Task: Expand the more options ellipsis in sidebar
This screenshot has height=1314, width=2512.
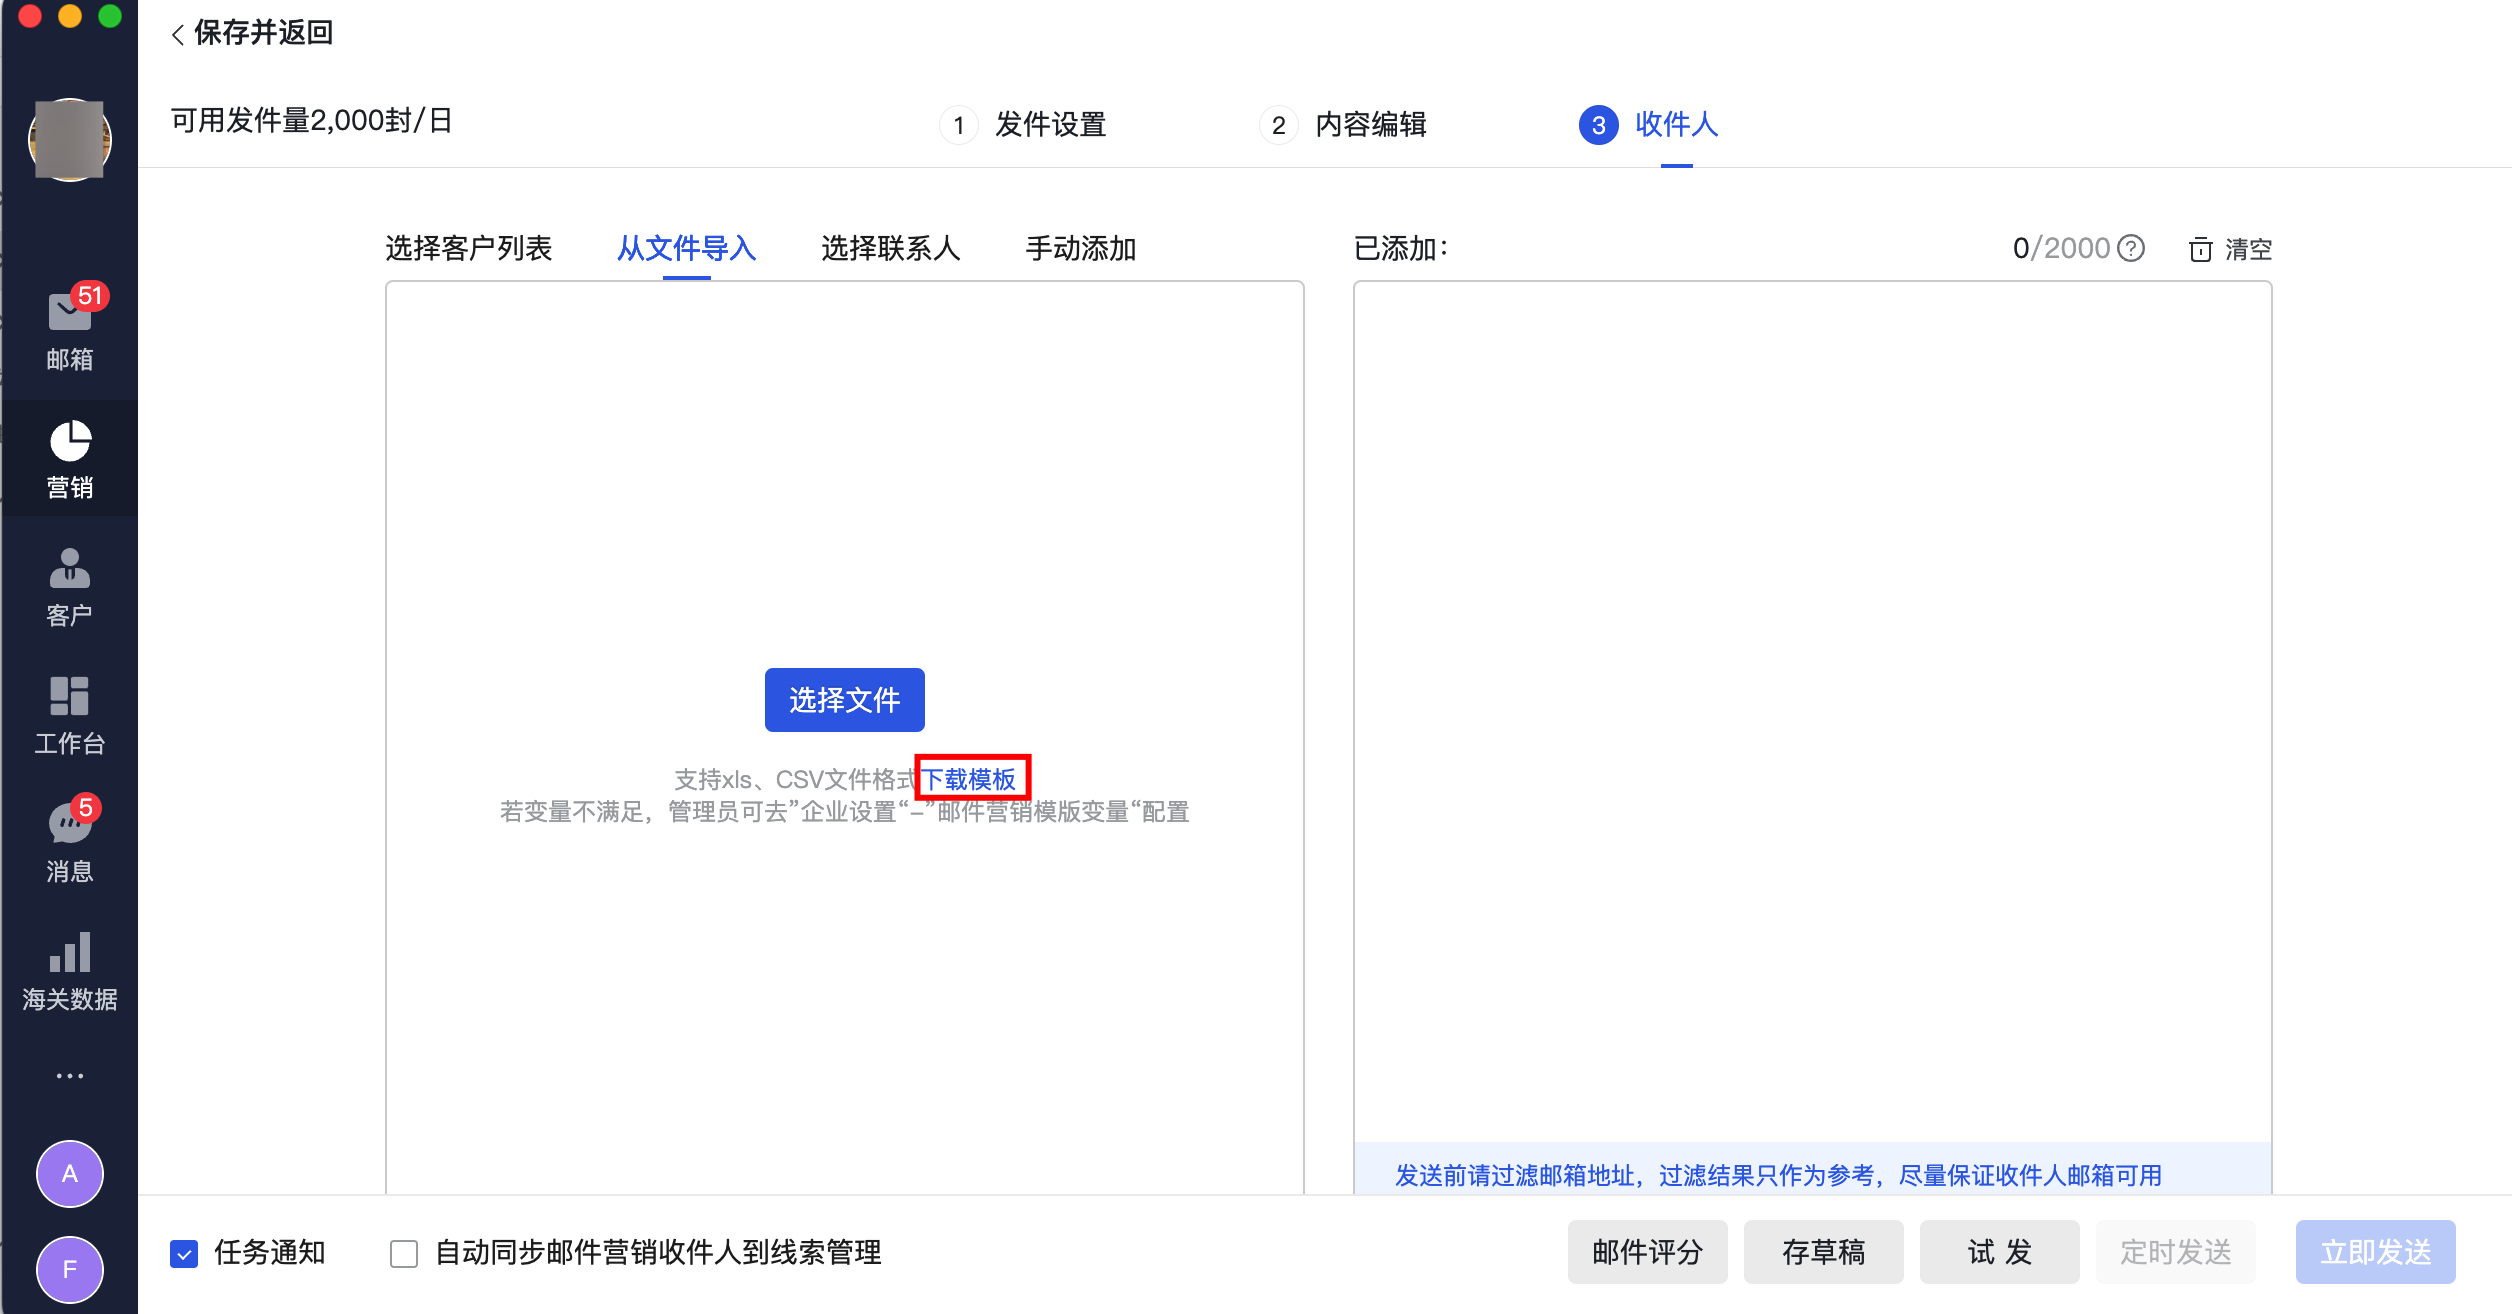Action: point(68,1075)
